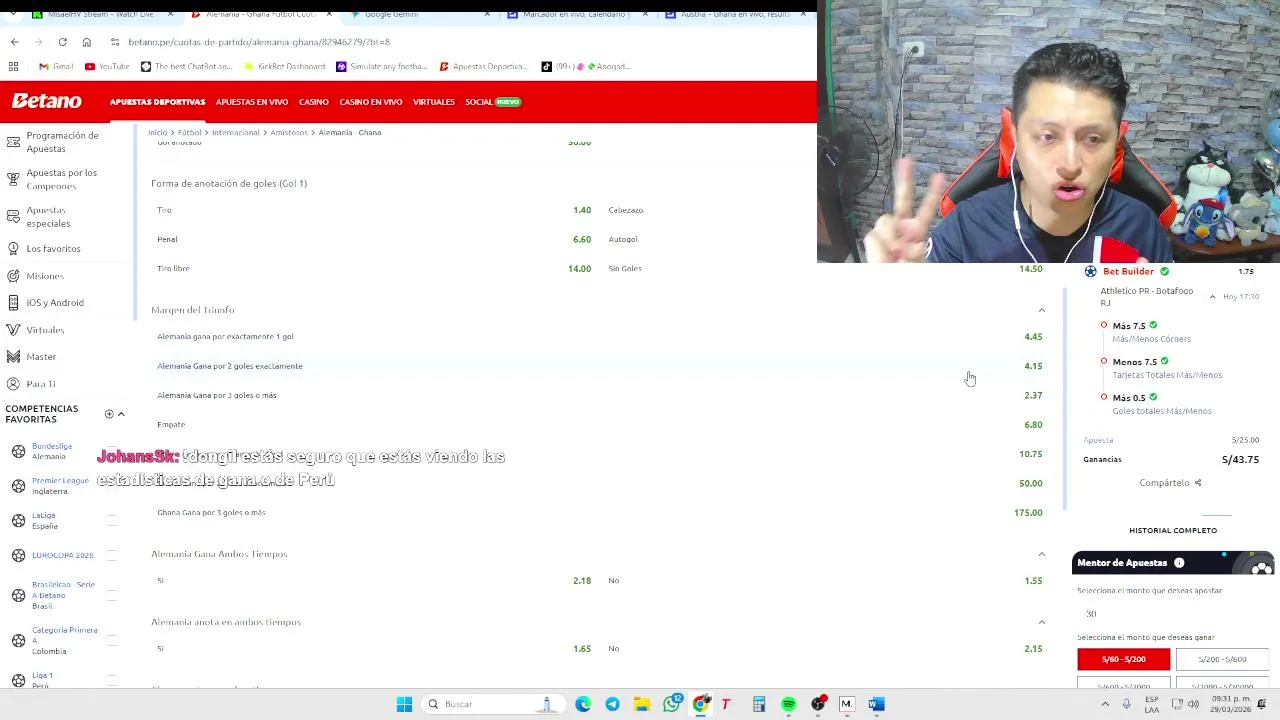Choose the S/60 - S/200 win range

(x=1123, y=659)
